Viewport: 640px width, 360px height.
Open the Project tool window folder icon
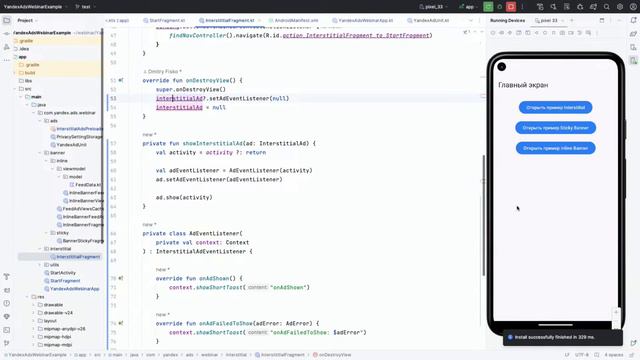(x=7, y=20)
